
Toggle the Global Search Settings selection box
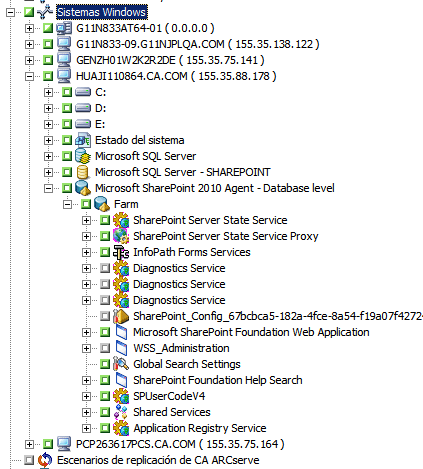point(105,364)
